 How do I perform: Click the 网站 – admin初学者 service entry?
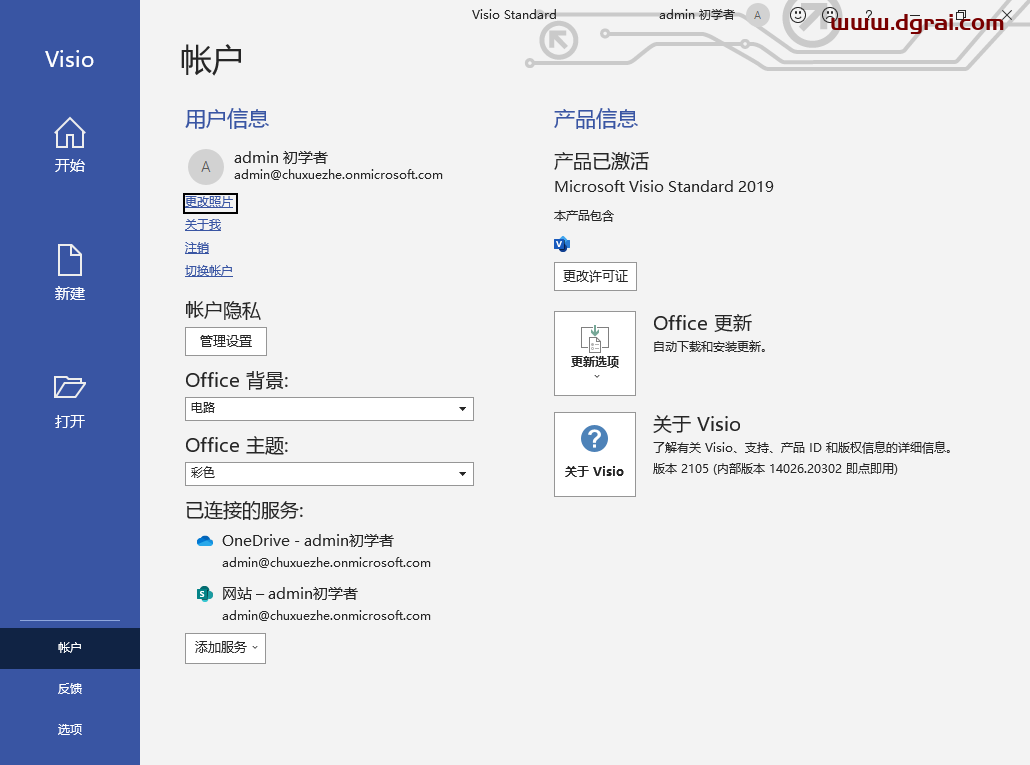coord(290,594)
